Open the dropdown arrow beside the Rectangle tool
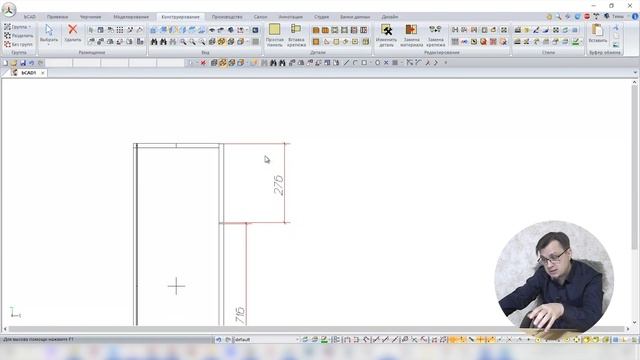 370,63
